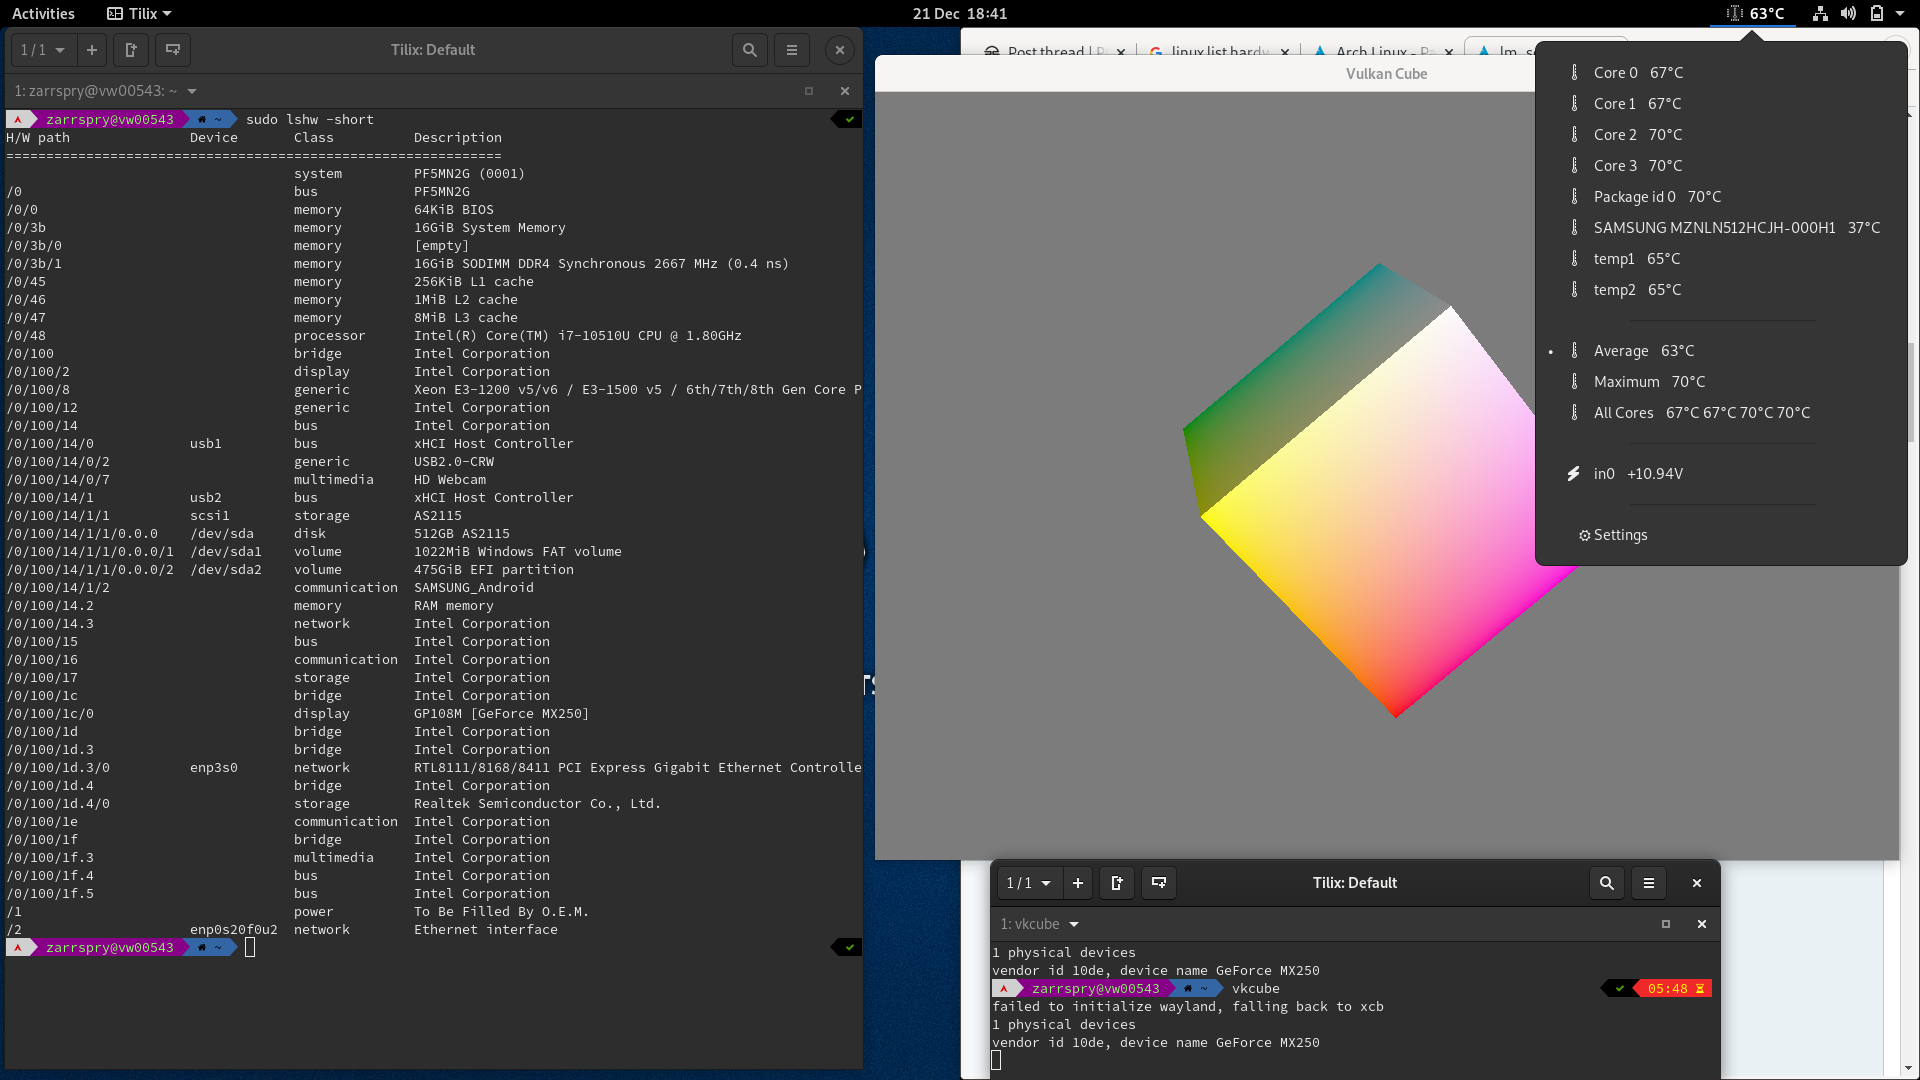Close the Post thread browser tab

tap(1121, 52)
